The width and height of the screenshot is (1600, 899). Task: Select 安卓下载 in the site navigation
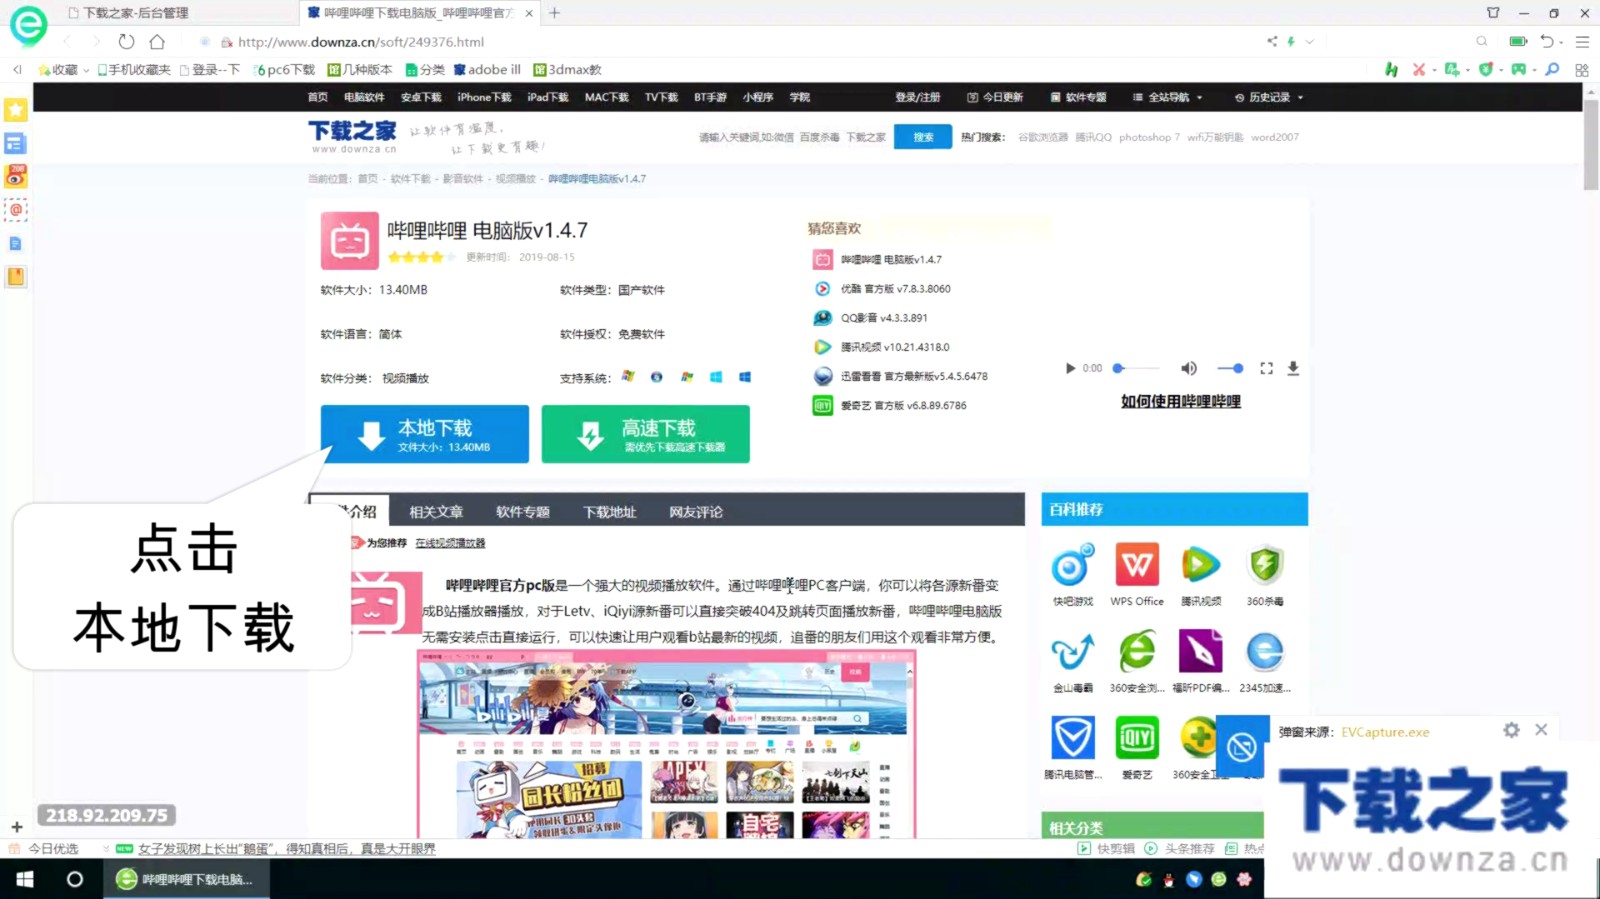tap(421, 97)
